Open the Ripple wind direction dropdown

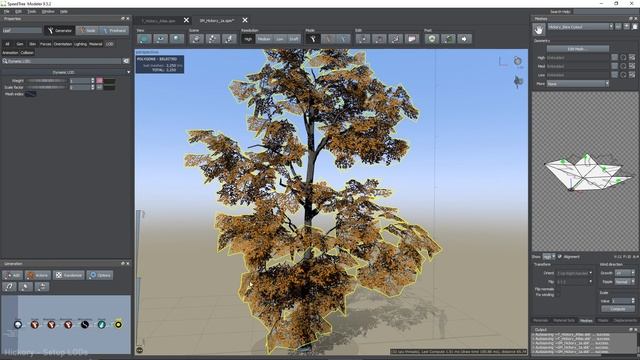coord(625,282)
